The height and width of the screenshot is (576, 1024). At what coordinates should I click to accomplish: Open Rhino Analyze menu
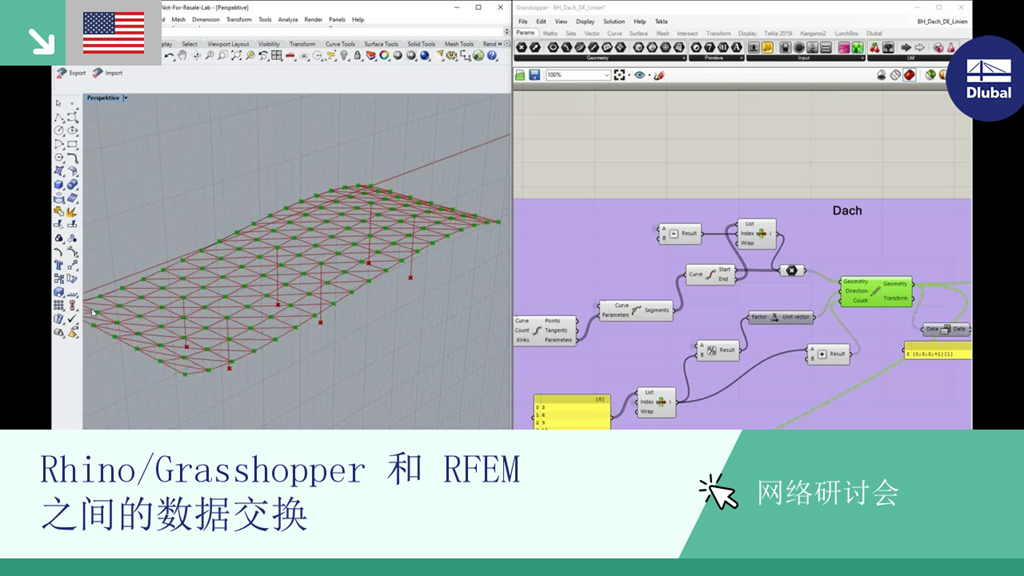pos(288,20)
